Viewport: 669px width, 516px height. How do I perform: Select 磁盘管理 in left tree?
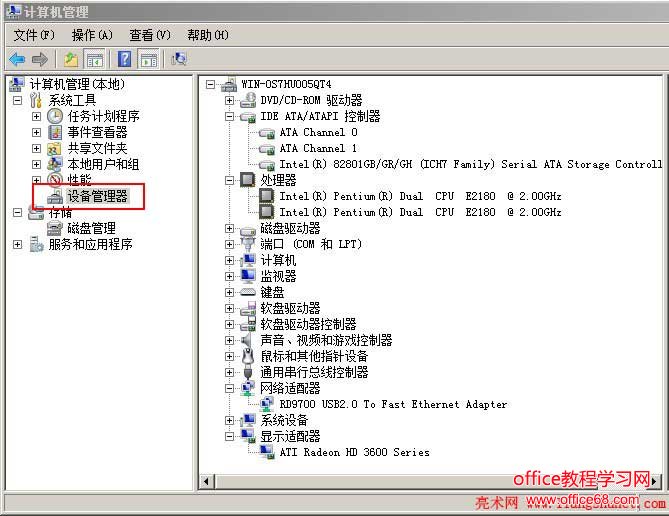[x=91, y=228]
